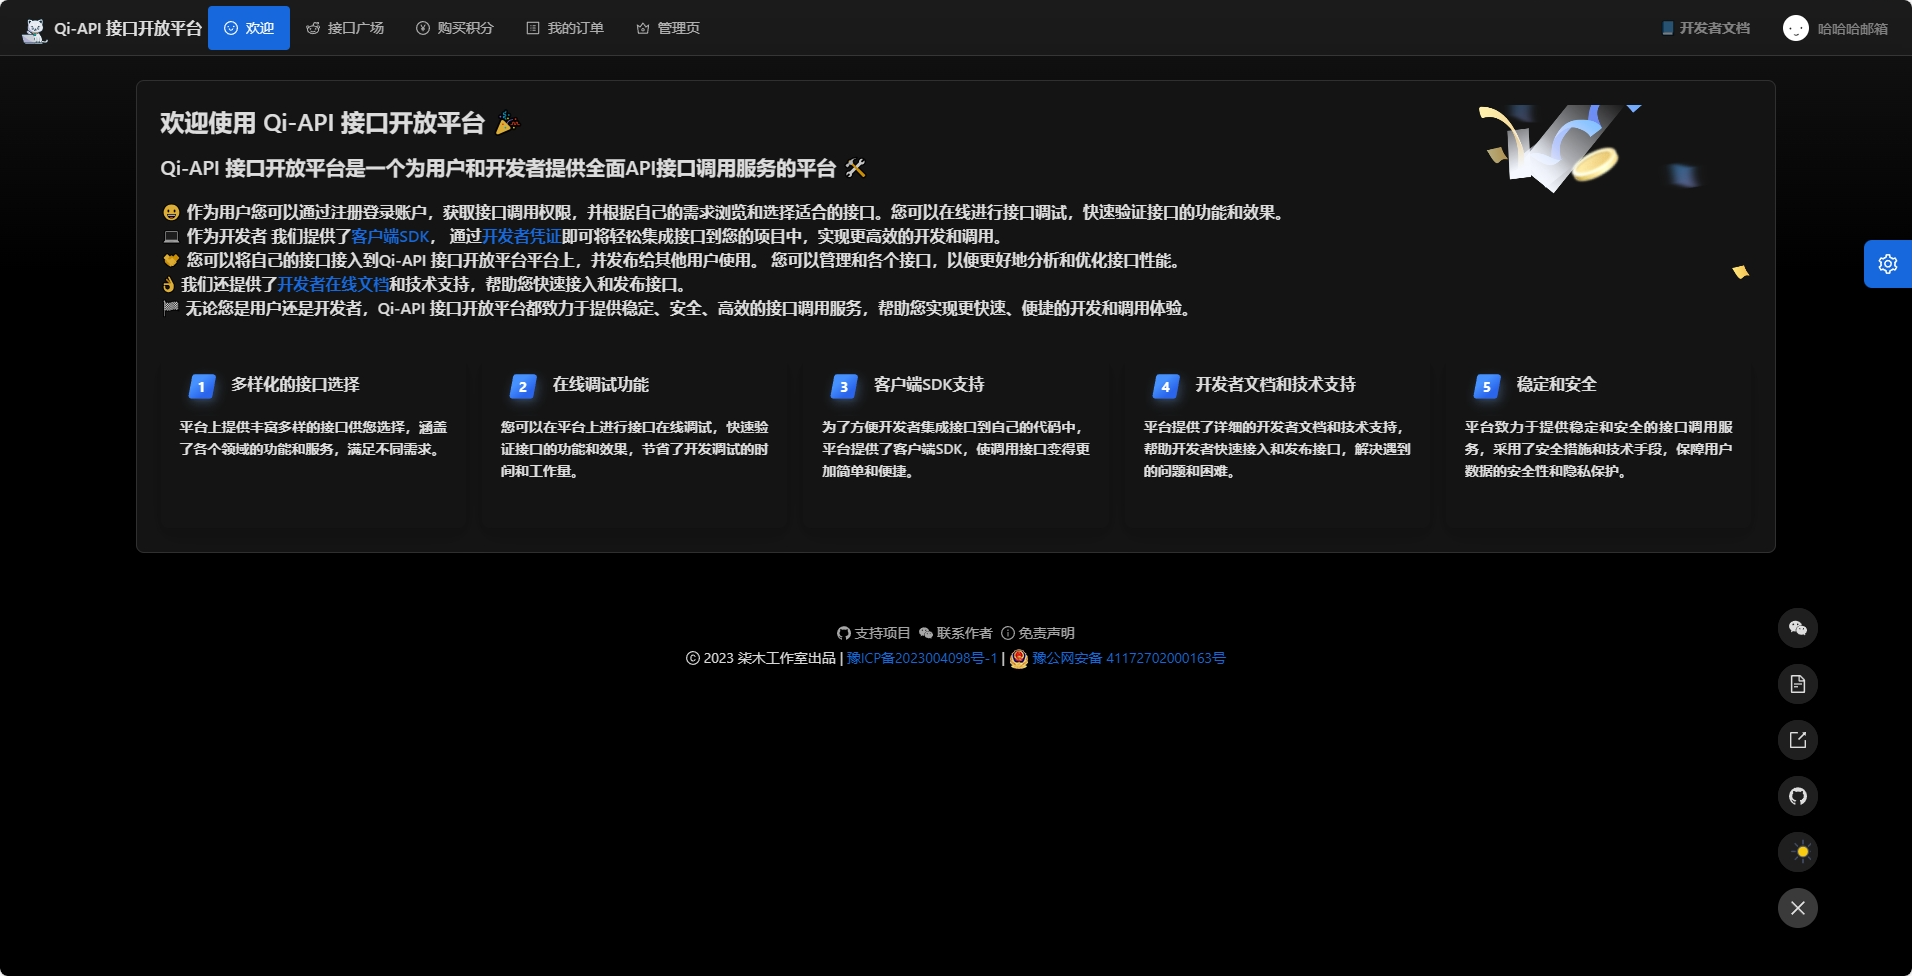Screen dimensions: 1912x976
Task: Toggle light theme with sun button
Action: 1798,852
